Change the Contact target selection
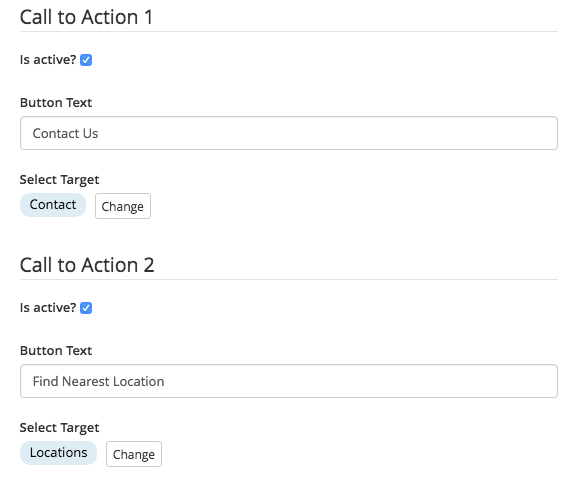 (123, 206)
